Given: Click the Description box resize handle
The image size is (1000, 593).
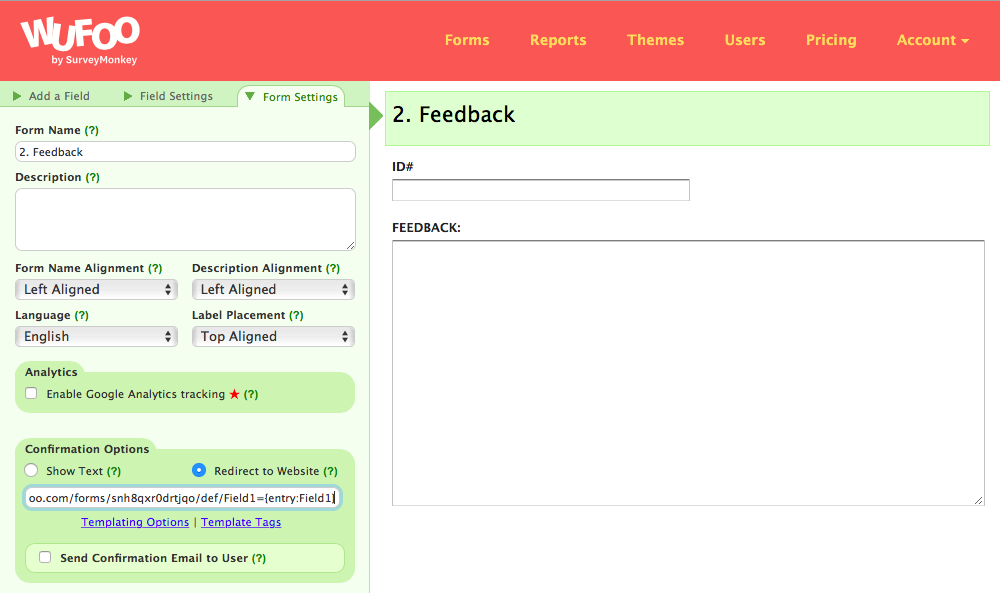Looking at the screenshot, I should click(x=350, y=245).
